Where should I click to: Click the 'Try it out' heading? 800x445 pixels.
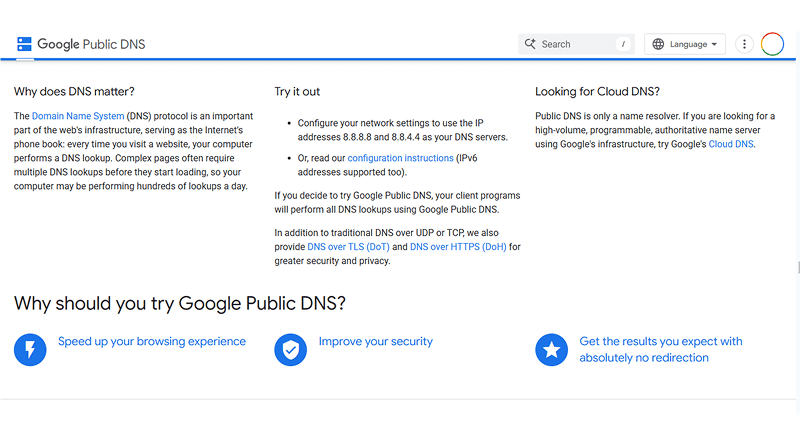click(x=297, y=91)
